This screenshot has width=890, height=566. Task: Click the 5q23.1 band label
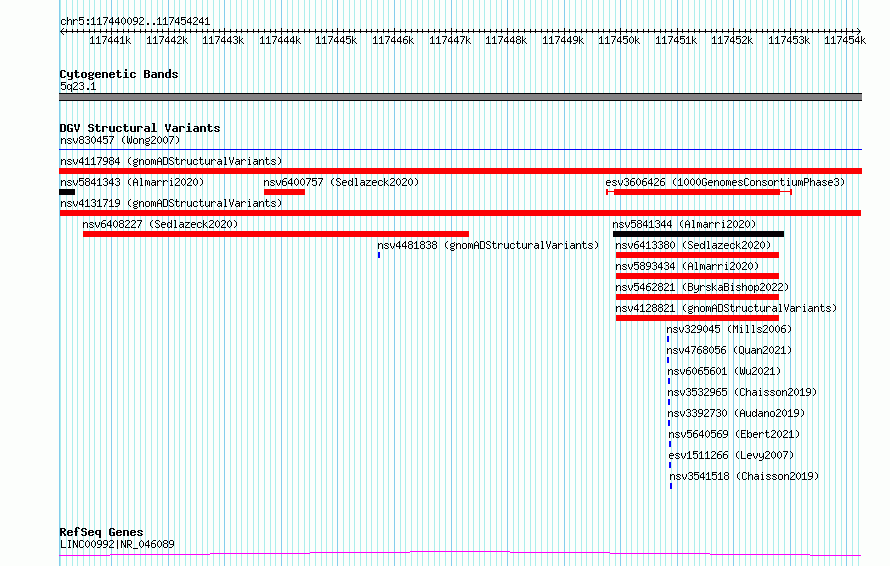click(78, 86)
